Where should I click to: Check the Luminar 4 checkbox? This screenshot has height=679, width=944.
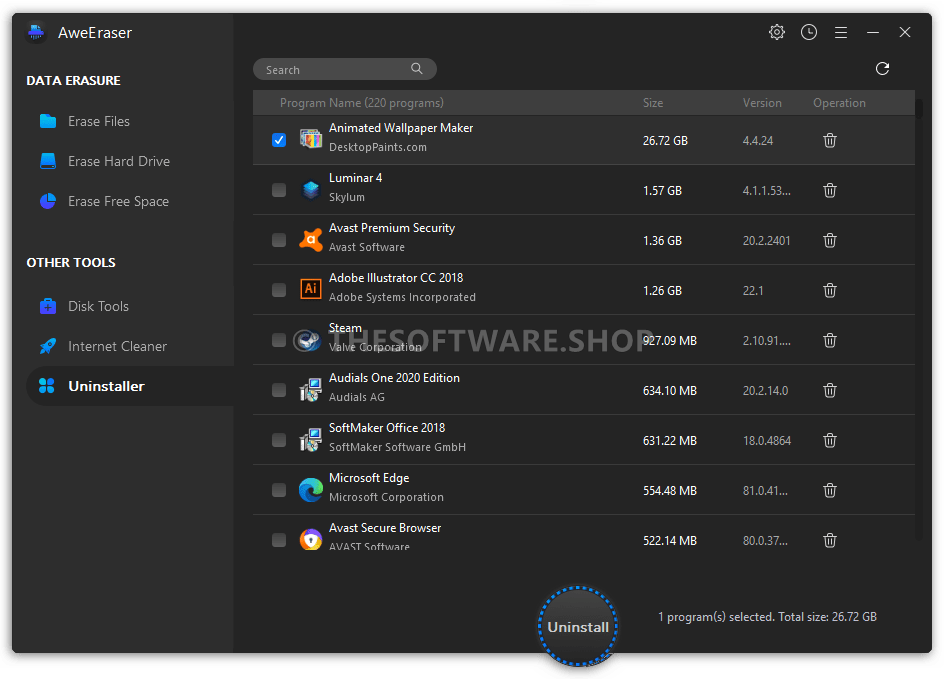279,190
